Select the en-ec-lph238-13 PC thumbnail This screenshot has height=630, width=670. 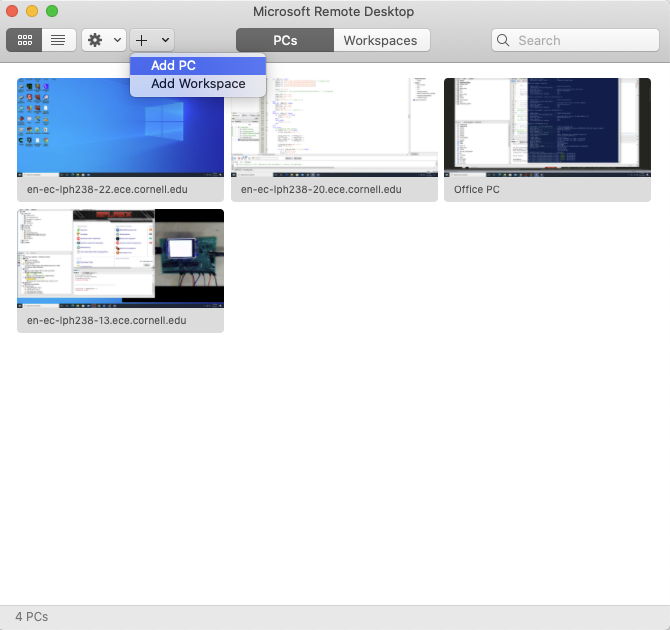[x=120, y=258]
